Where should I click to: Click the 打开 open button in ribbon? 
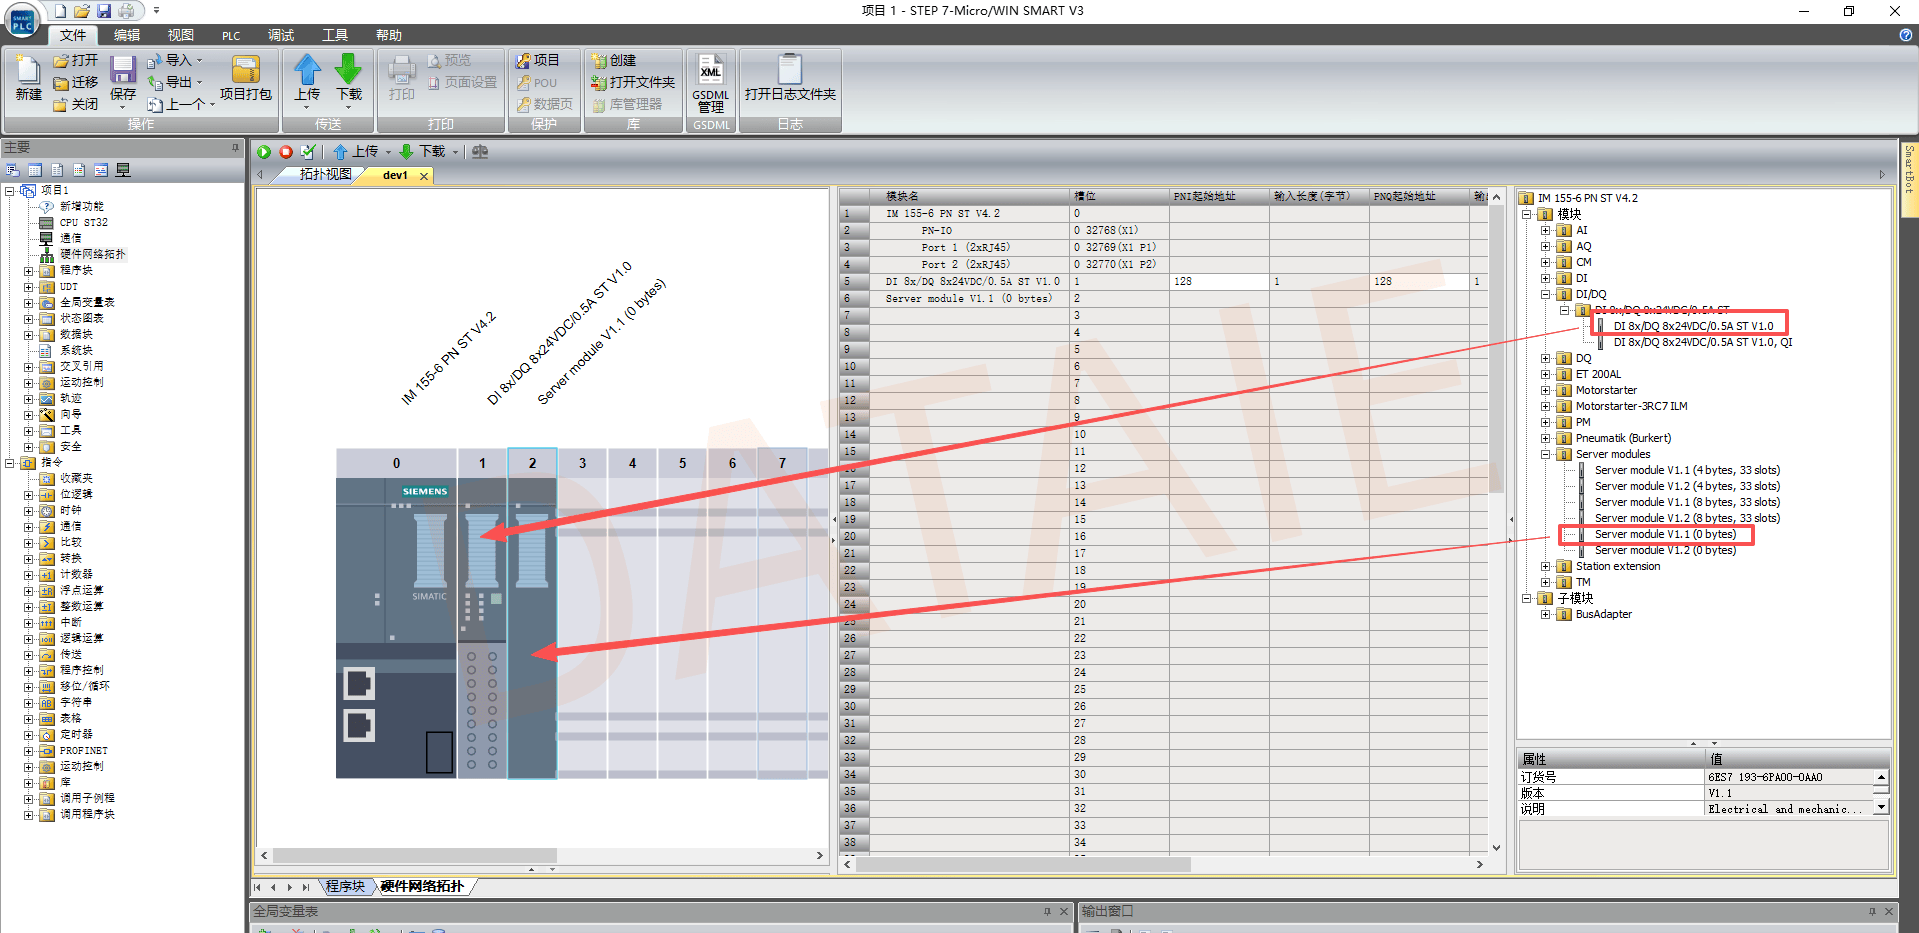pyautogui.click(x=76, y=61)
